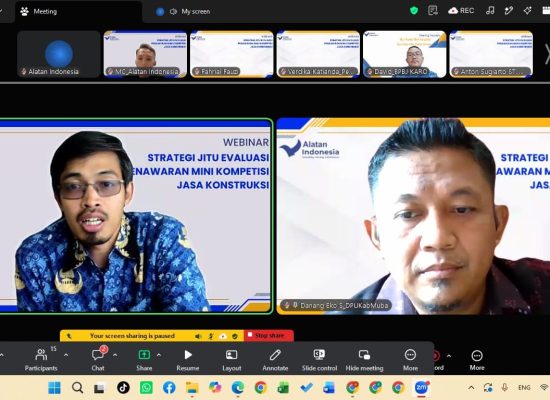Open the Participants panel
The width and height of the screenshot is (550, 400).
coord(41,359)
